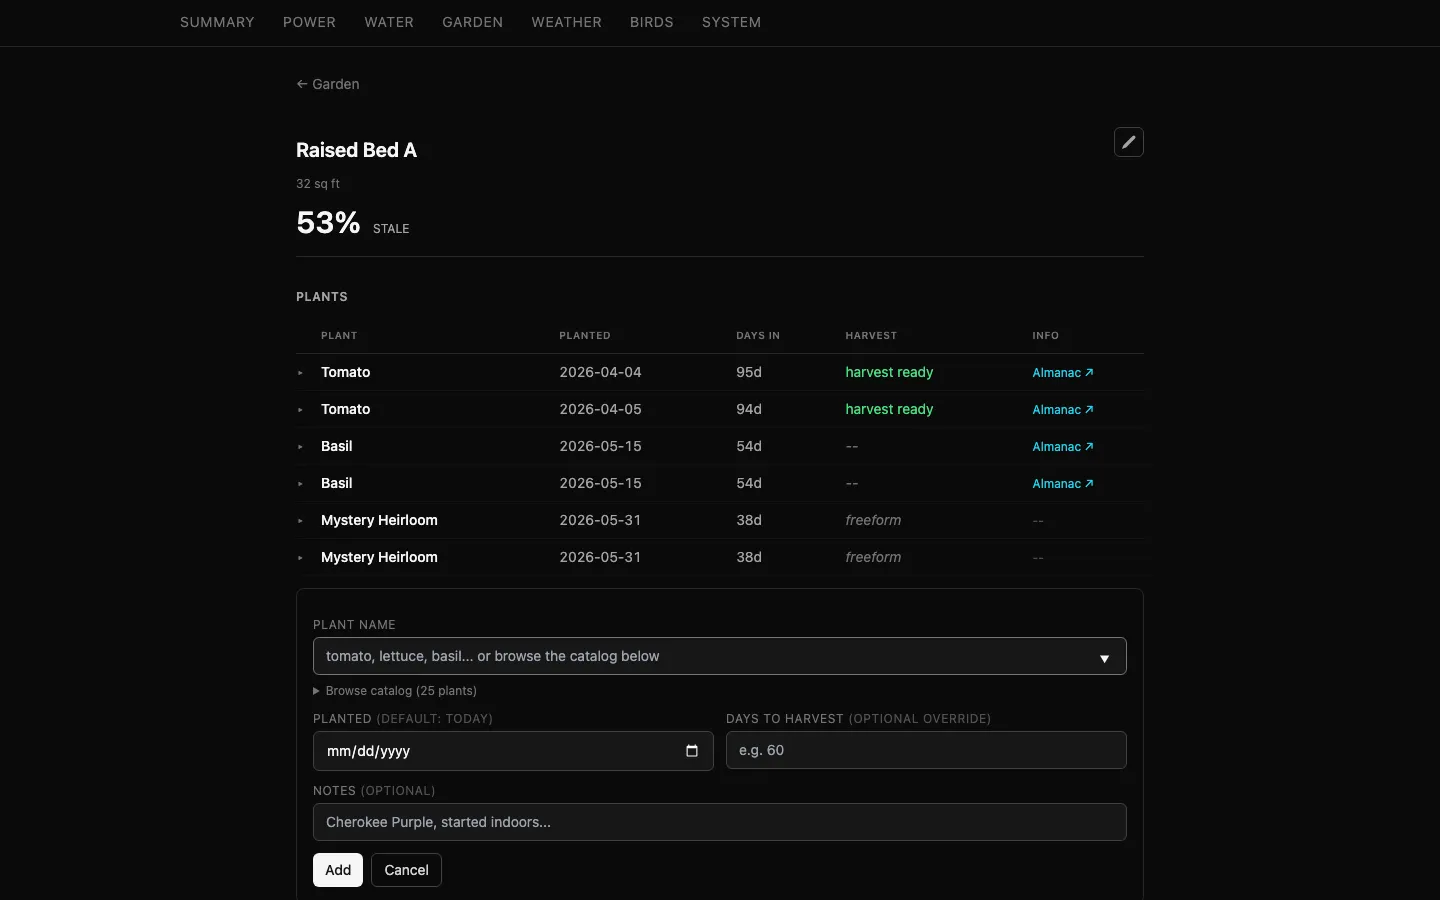Open Almanac link for second Basil row
This screenshot has width=1440, height=900.
pyautogui.click(x=1063, y=483)
